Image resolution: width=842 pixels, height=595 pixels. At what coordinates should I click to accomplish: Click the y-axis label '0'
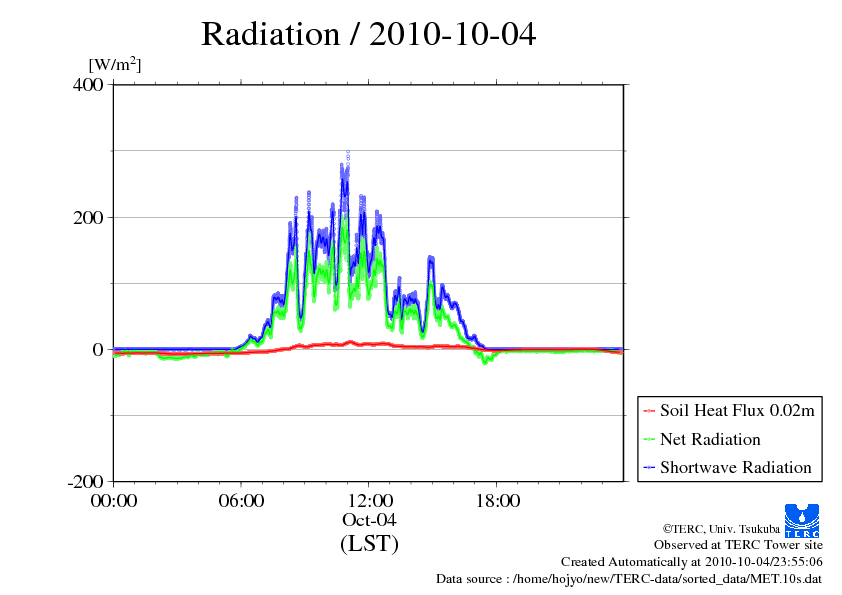tap(98, 350)
